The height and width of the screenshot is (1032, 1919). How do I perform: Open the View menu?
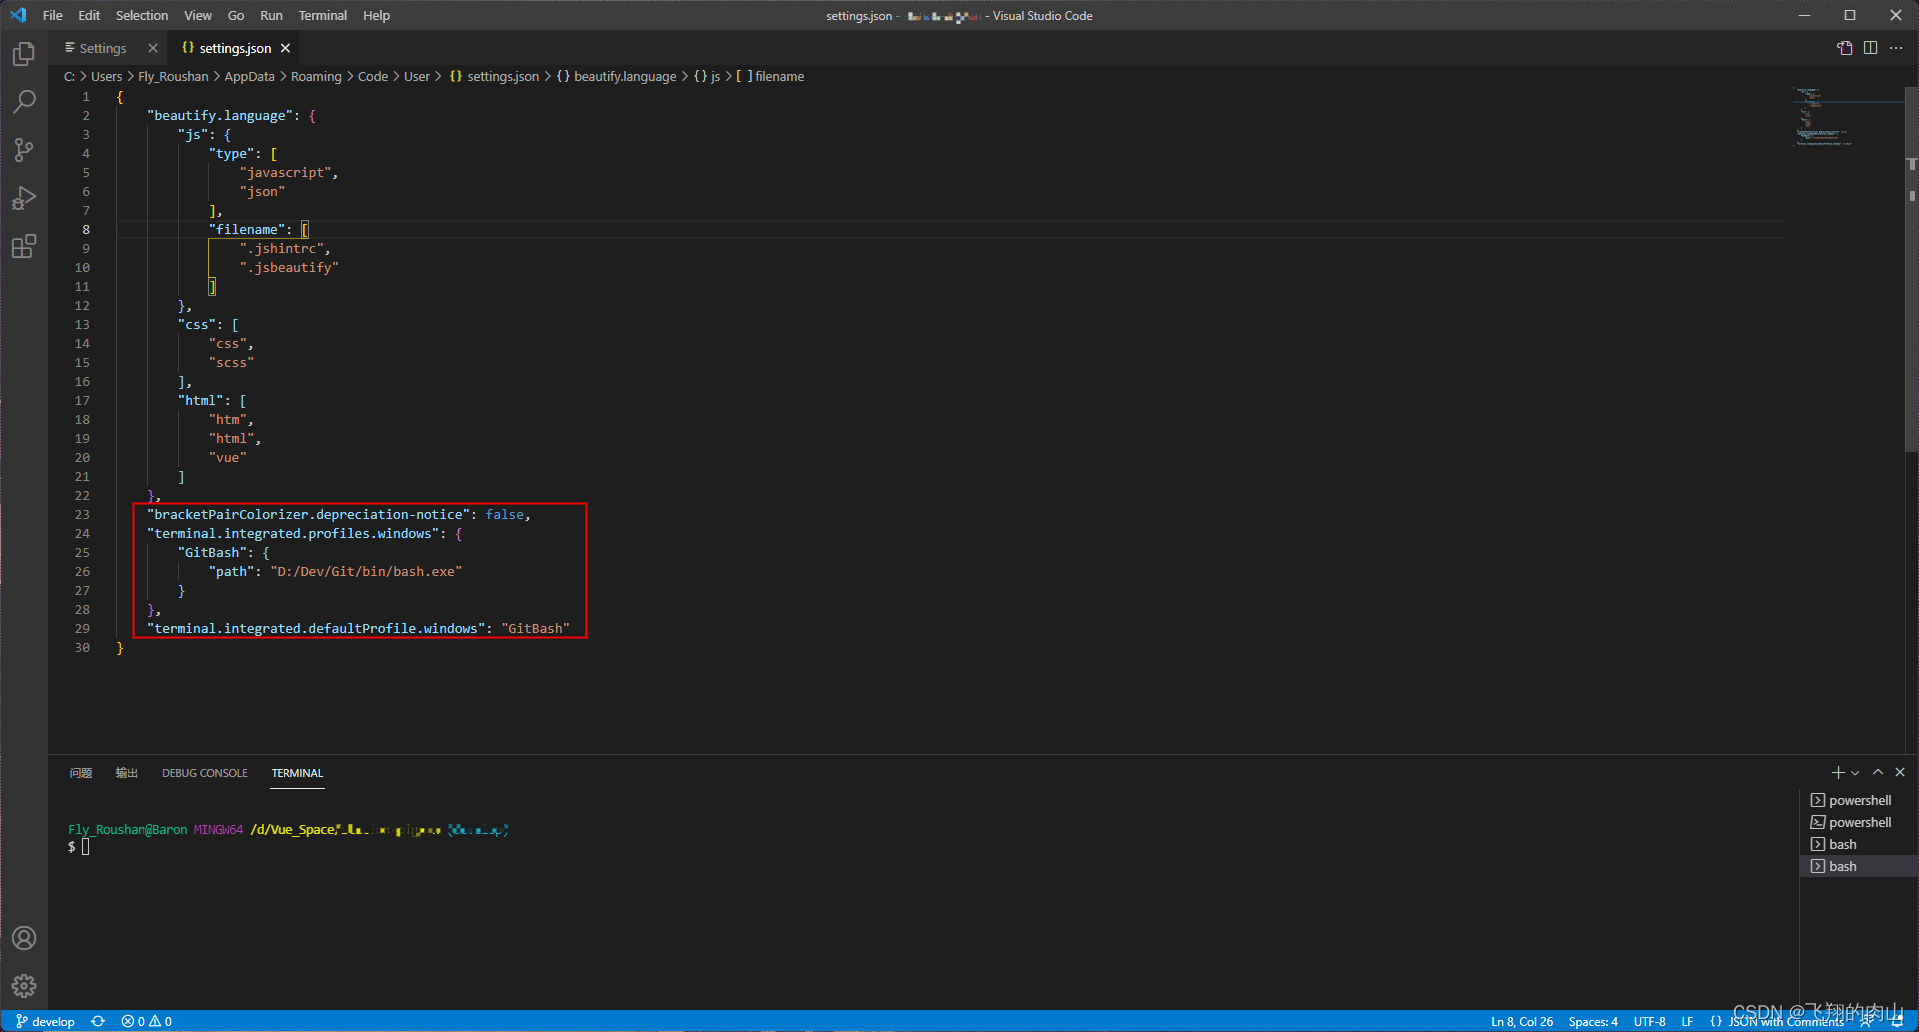[x=198, y=15]
